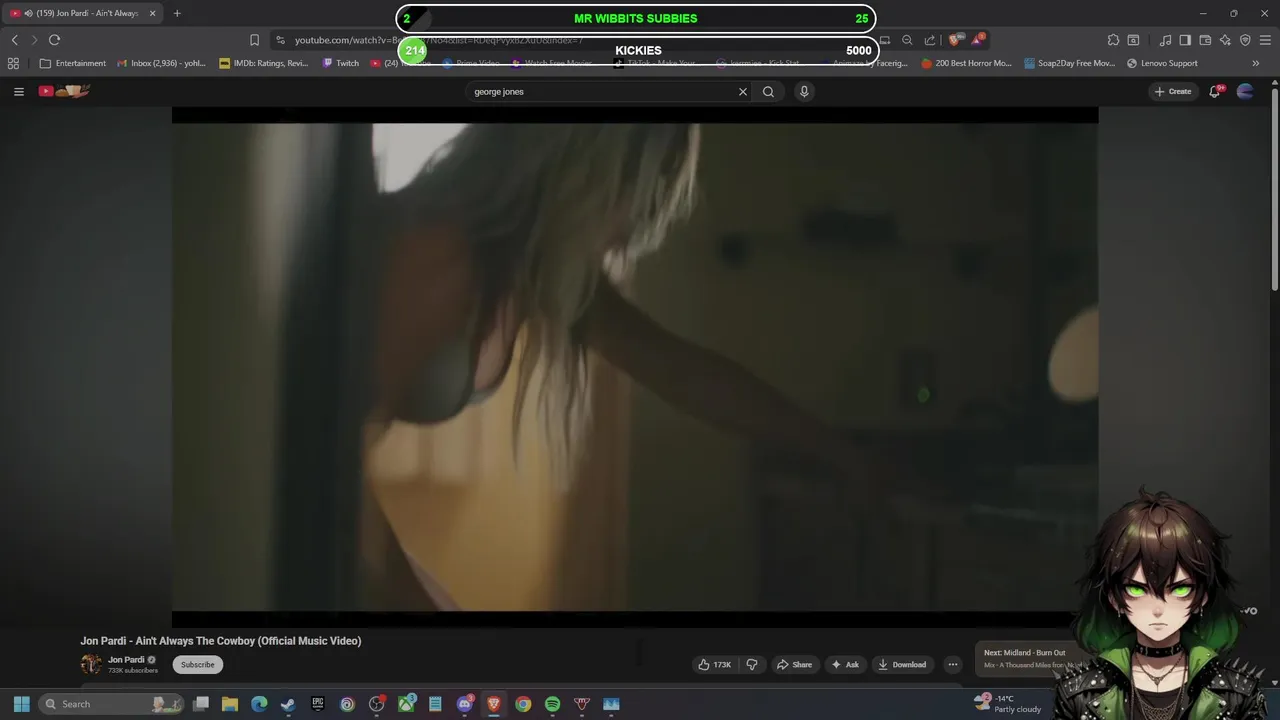
Task: Start voice search with microphone icon
Action: pyautogui.click(x=804, y=91)
